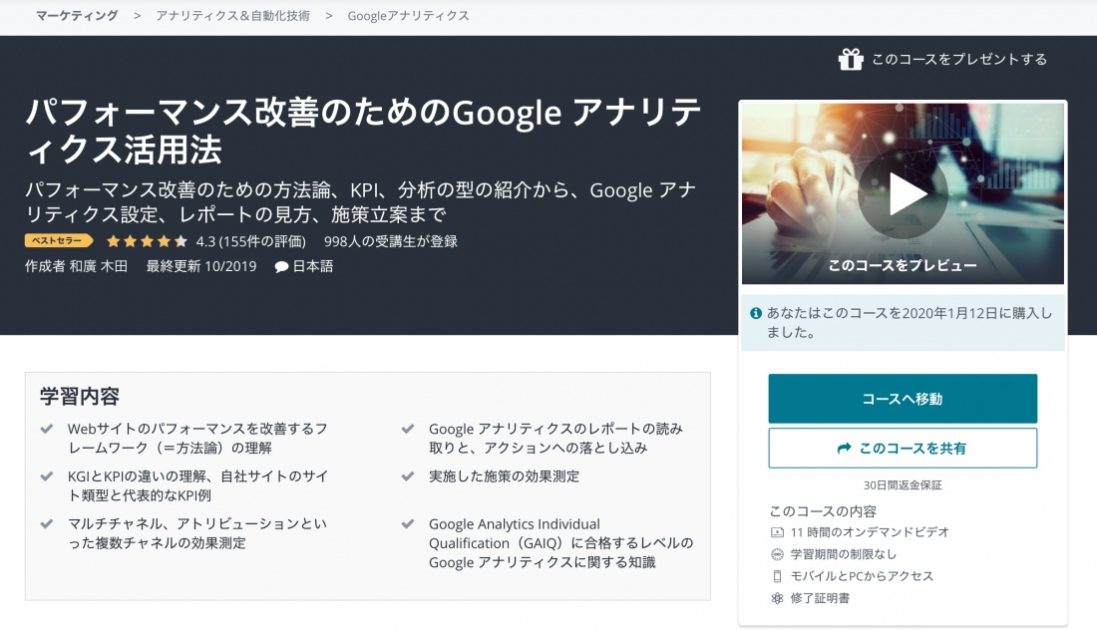Click 998人の受講生が登録 text
Screen dimensions: 1097x630
pos(390,242)
